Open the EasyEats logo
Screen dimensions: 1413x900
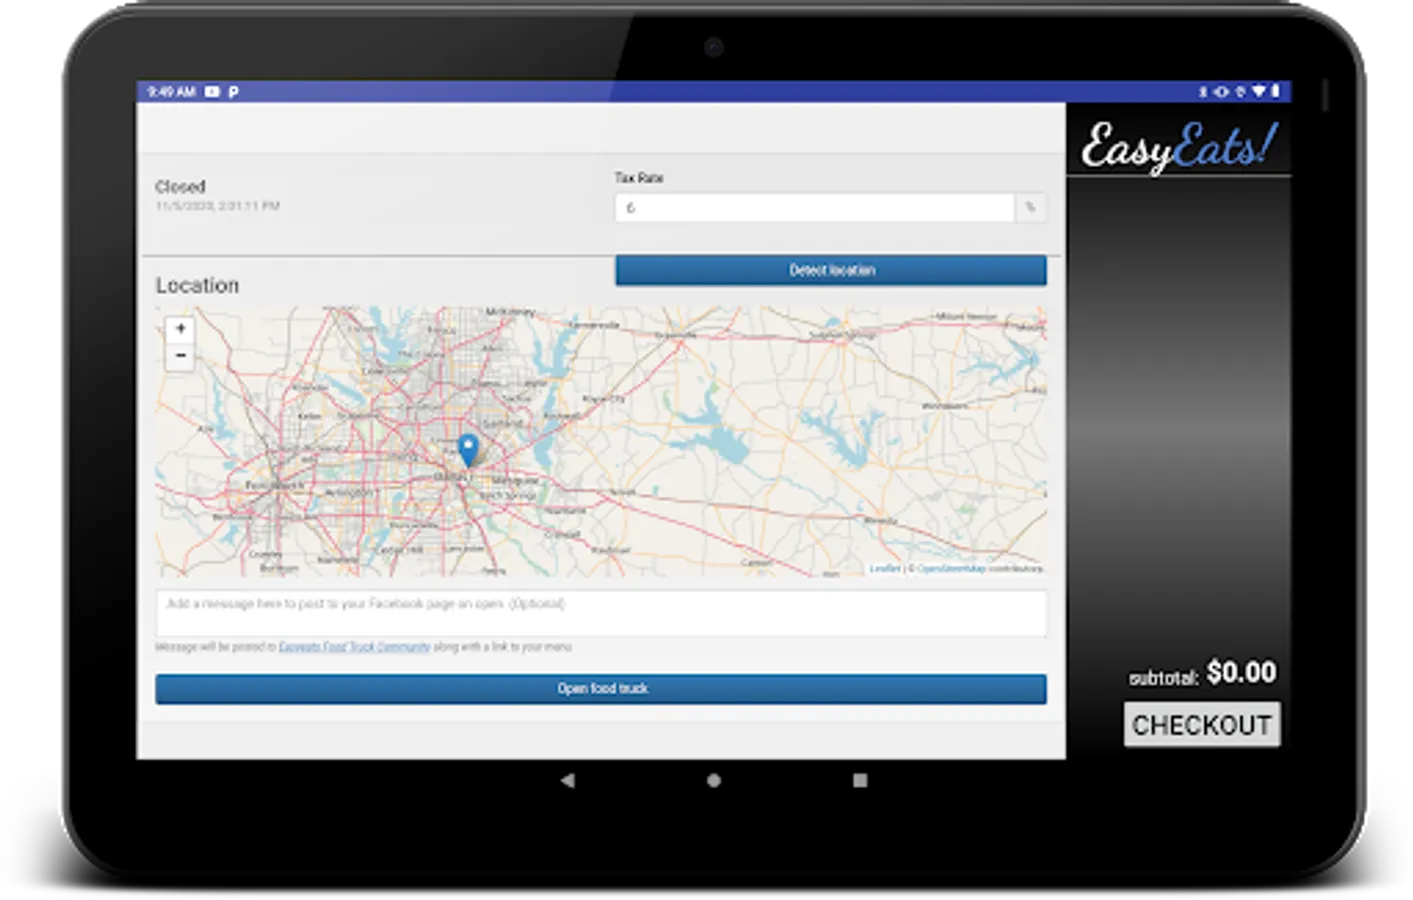pos(1178,146)
